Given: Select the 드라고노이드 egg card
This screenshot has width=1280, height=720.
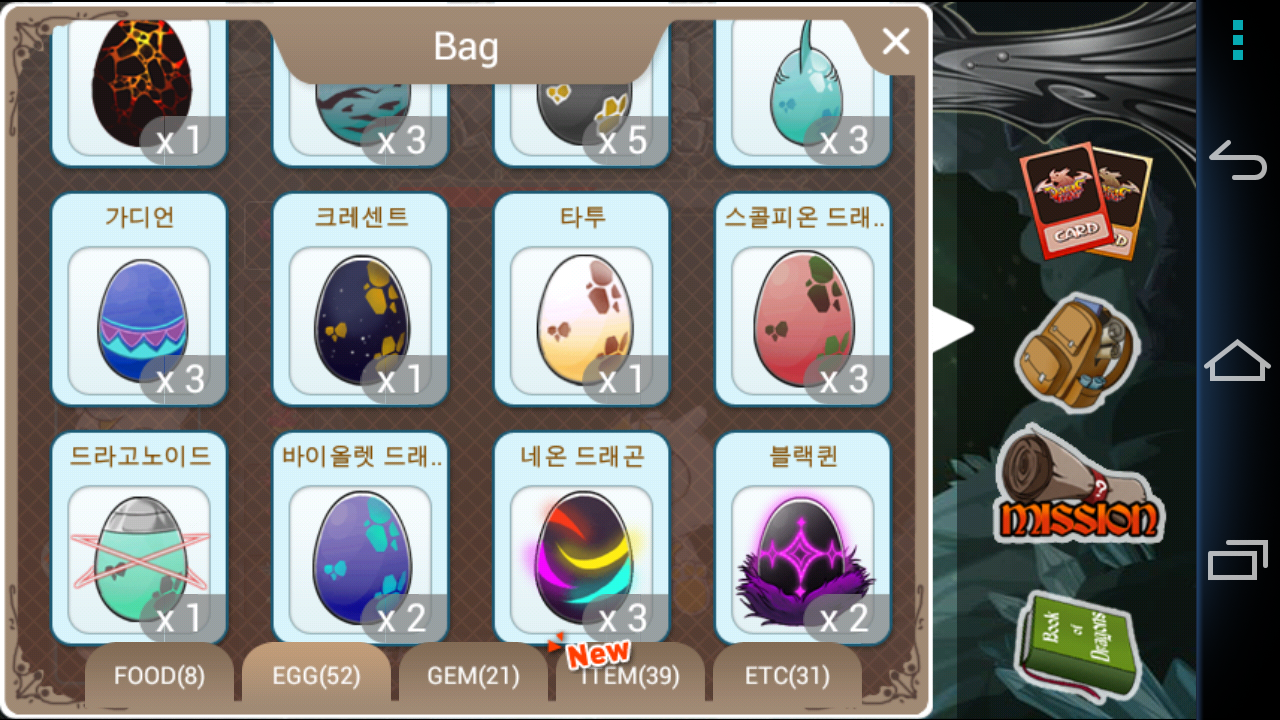Looking at the screenshot, I should (x=139, y=539).
